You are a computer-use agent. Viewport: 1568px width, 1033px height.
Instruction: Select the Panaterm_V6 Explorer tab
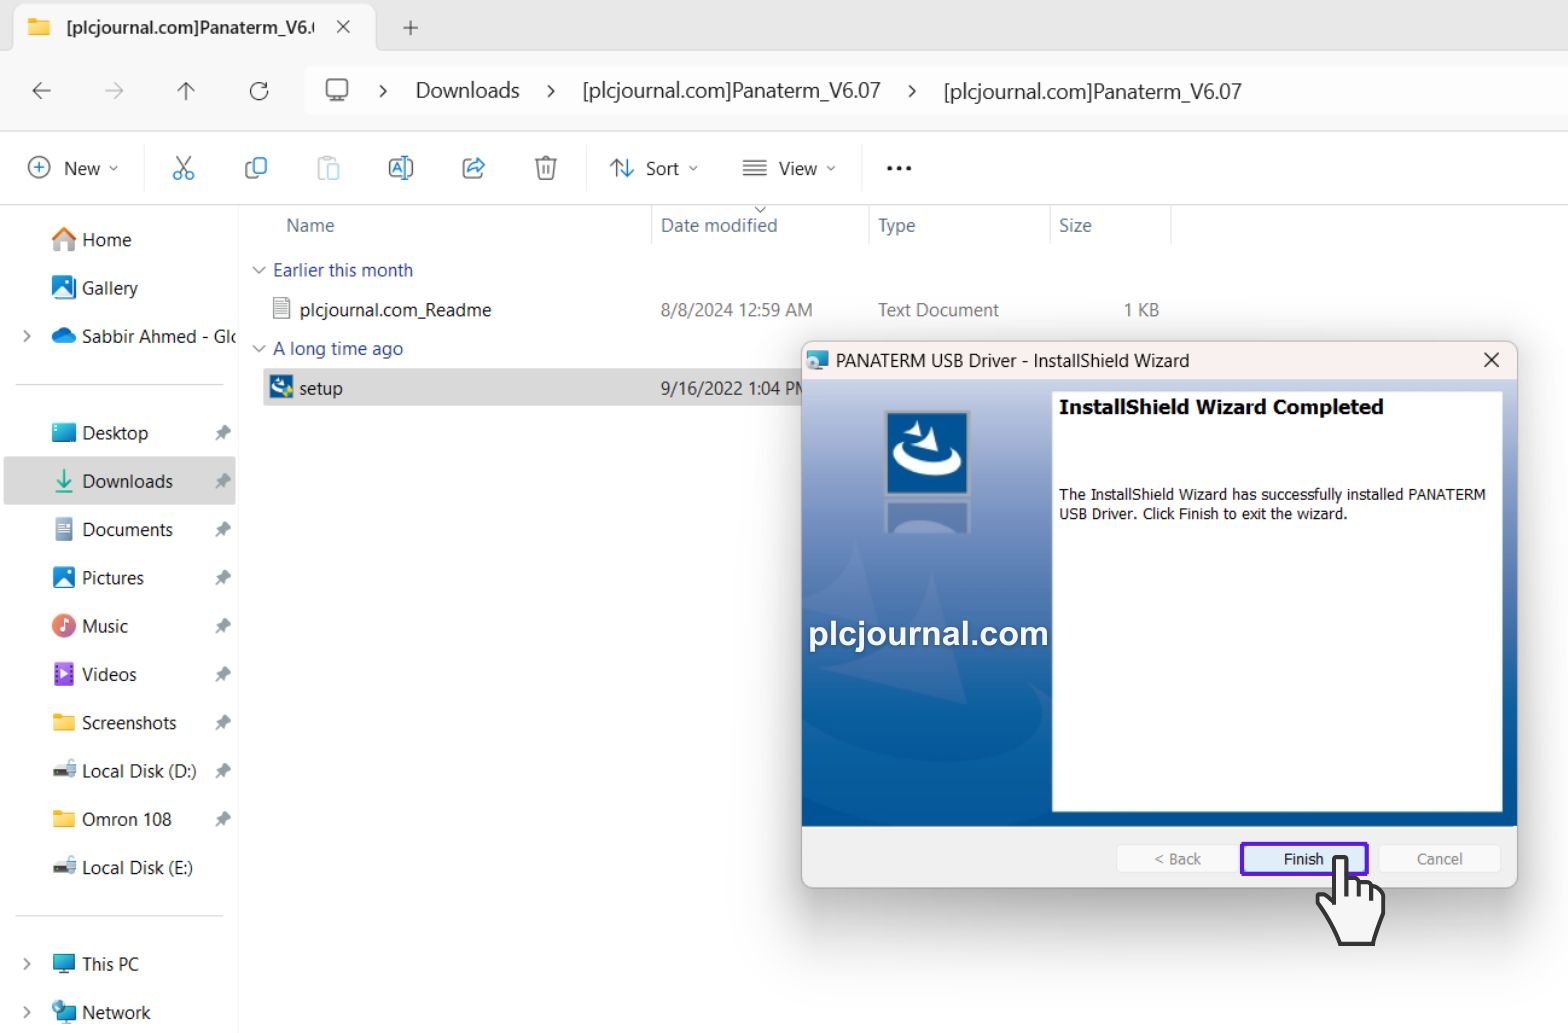pos(190,27)
